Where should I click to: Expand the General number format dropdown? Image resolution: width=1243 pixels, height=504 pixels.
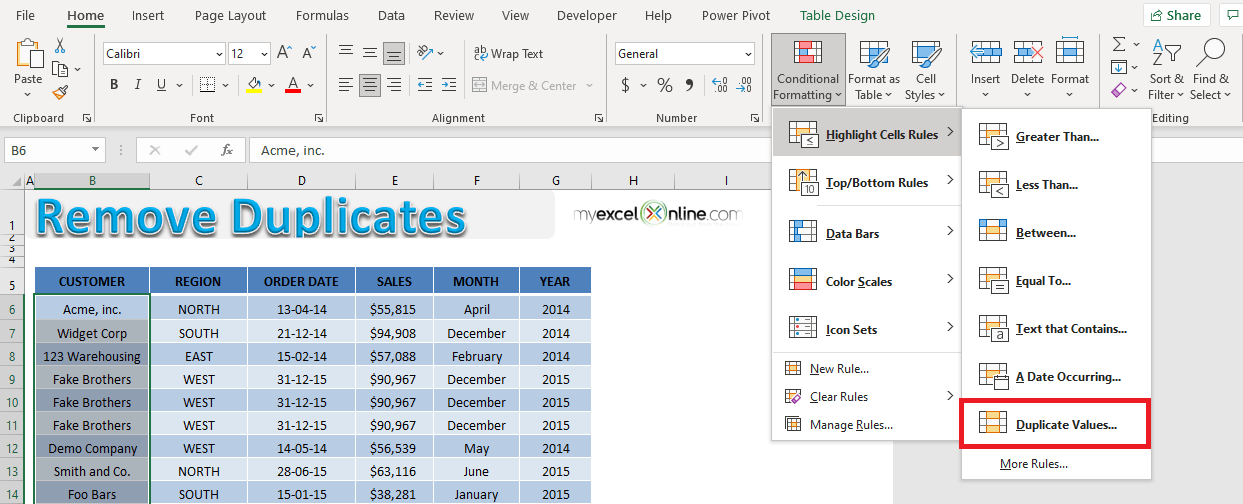685,53
